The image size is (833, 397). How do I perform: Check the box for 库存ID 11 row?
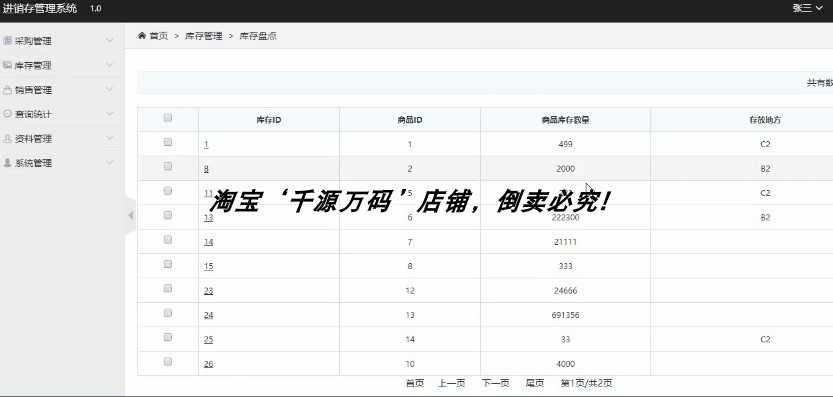click(168, 191)
